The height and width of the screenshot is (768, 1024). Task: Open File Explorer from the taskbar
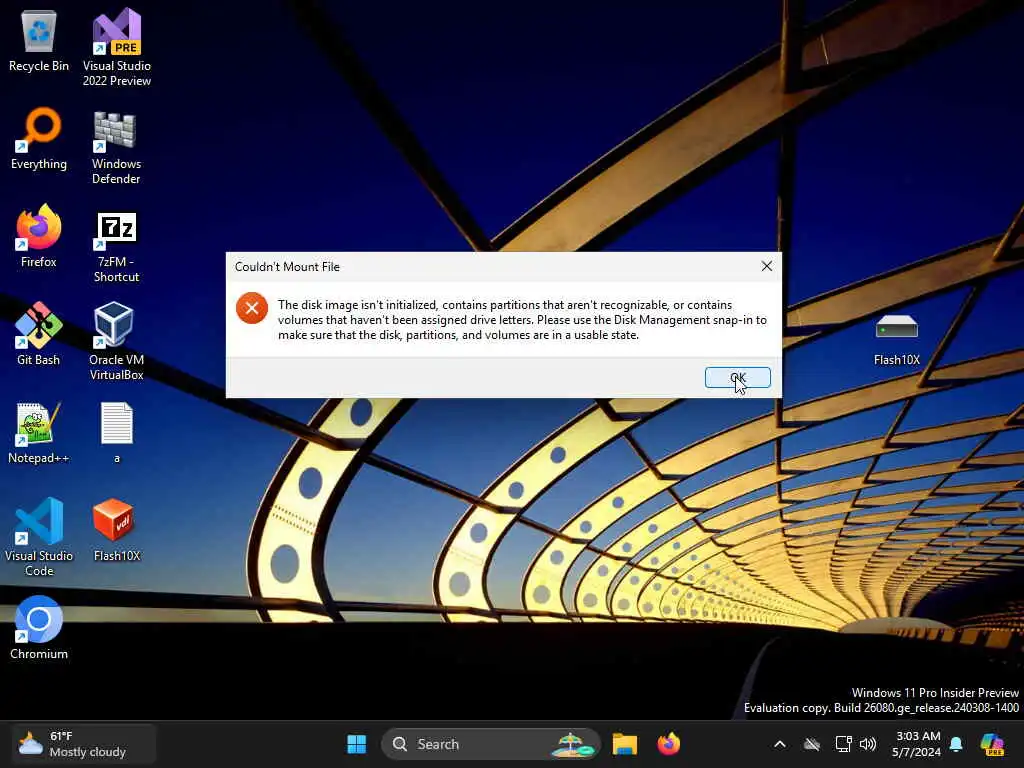tap(625, 744)
